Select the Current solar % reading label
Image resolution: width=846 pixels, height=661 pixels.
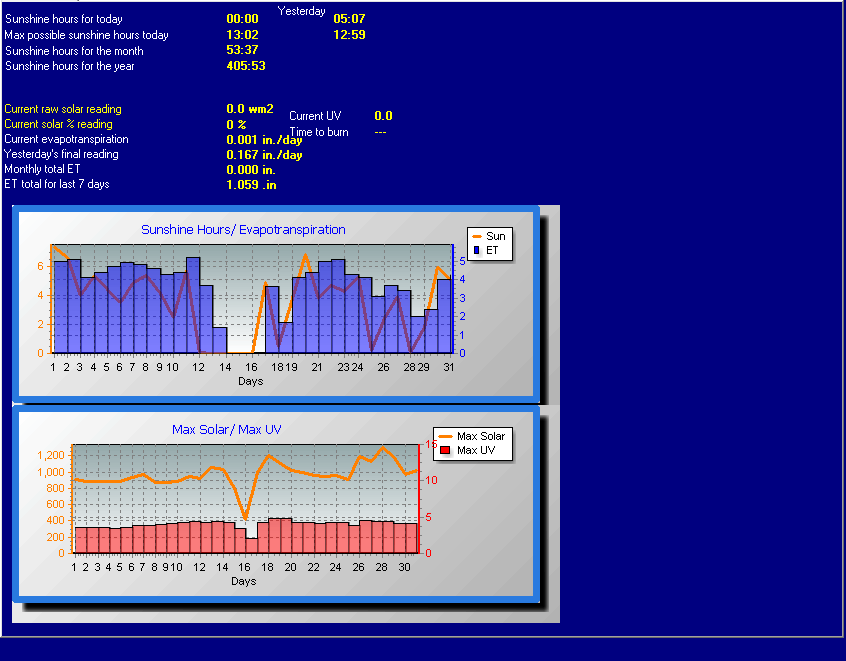coord(58,124)
